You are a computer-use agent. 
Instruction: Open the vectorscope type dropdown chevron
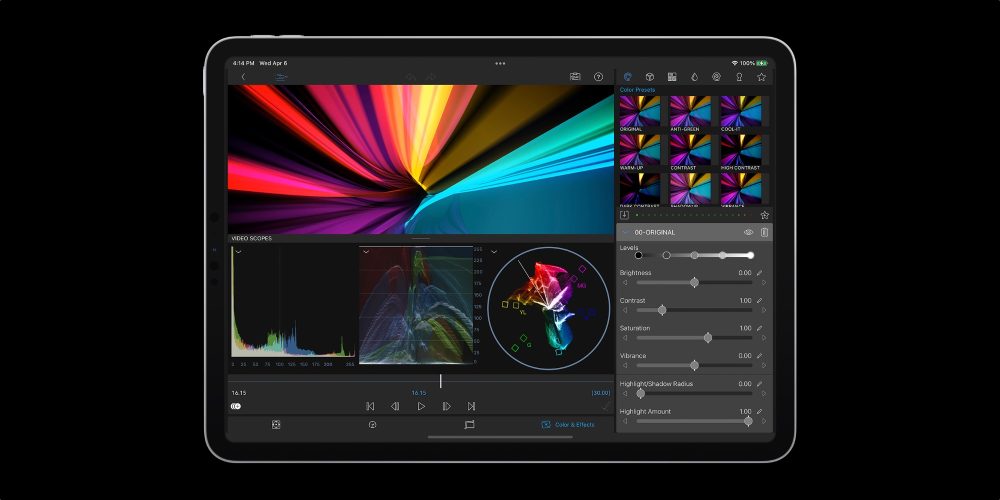click(x=494, y=252)
